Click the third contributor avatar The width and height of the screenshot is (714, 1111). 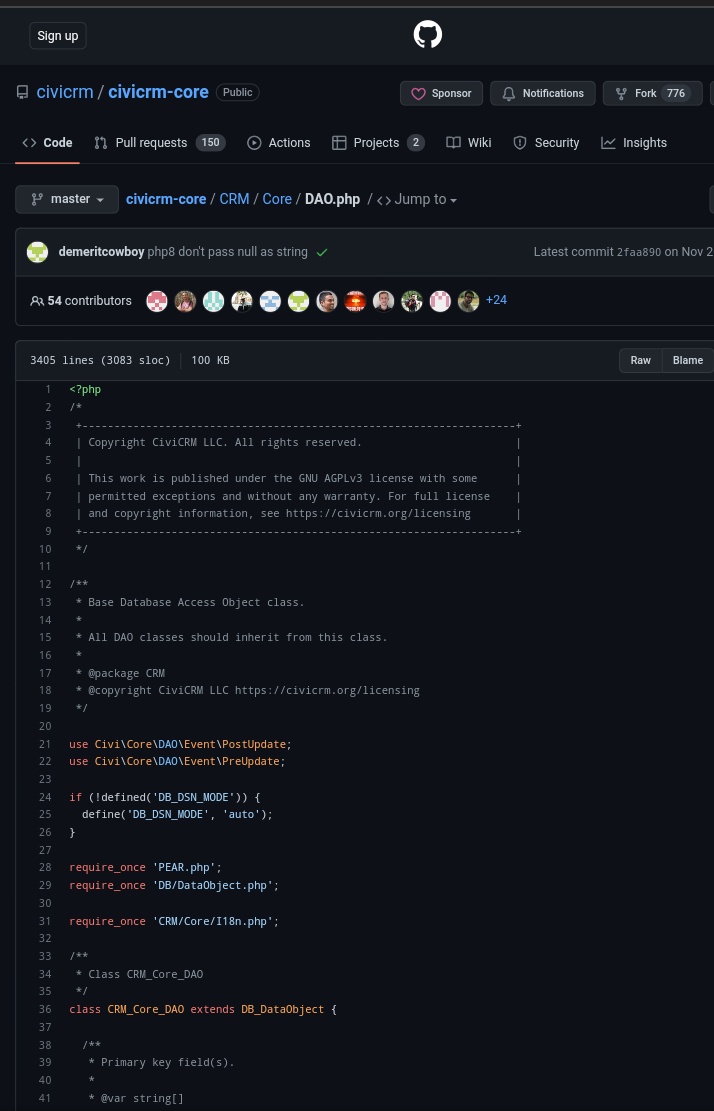pyautogui.click(x=214, y=301)
